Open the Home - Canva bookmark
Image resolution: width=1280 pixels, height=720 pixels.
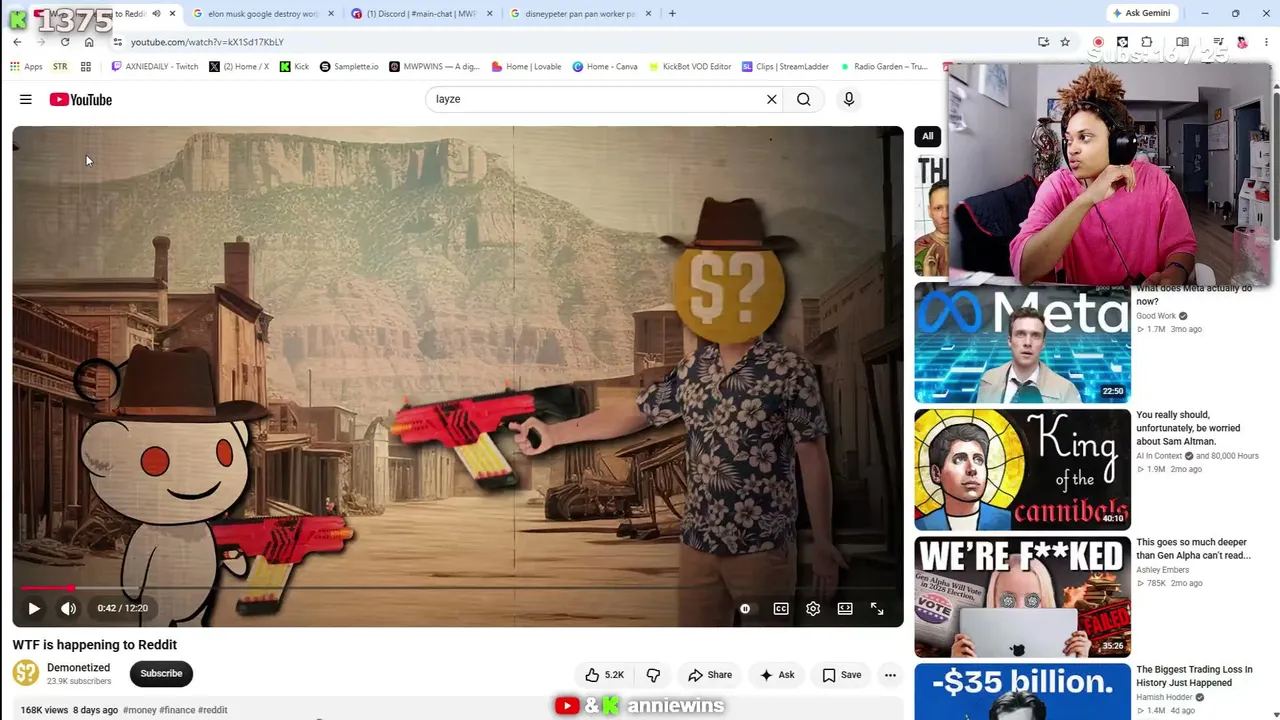pos(605,67)
